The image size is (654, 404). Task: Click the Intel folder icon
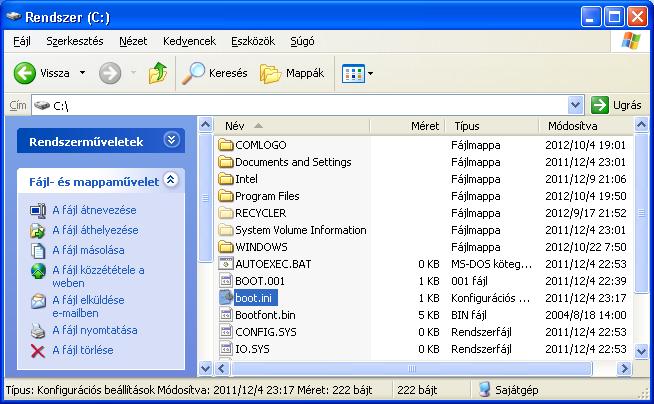pos(226,179)
